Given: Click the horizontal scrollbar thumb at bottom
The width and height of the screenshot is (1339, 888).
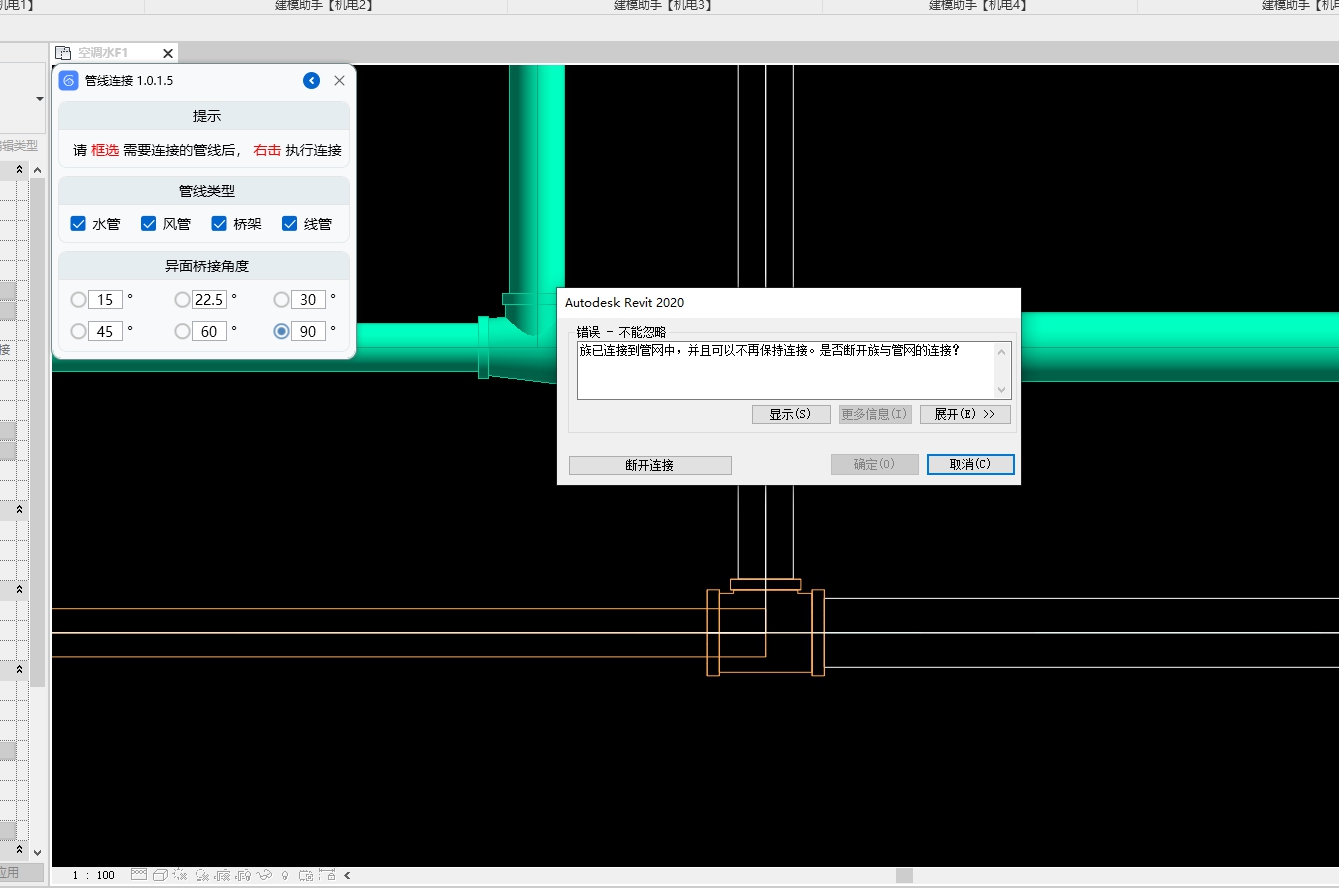Looking at the screenshot, I should tap(904, 875).
